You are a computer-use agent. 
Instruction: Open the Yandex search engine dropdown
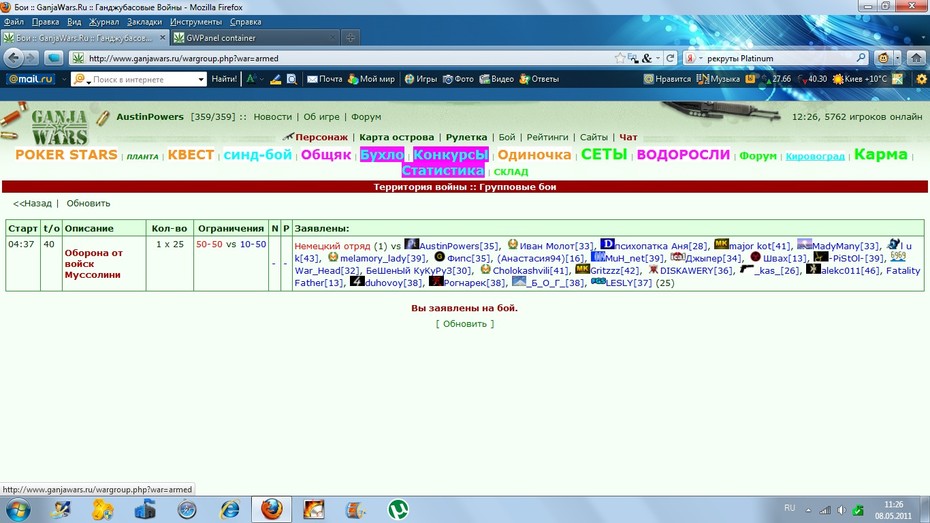tap(700, 58)
